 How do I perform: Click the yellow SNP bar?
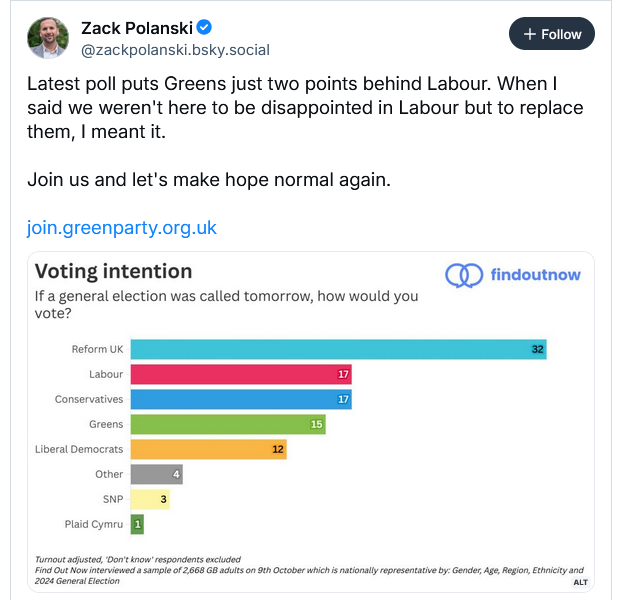pos(150,499)
